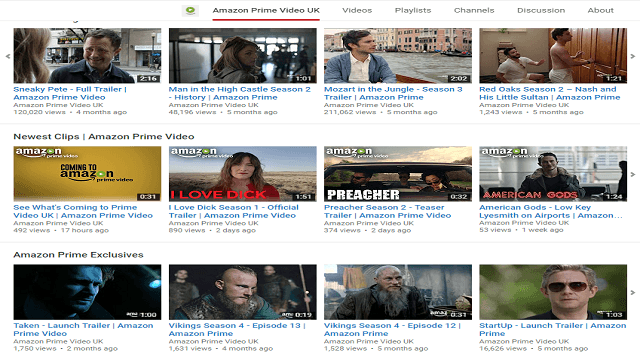Play the Mozart in the Jungle thumbnail
Viewport: 640px width, 360px height.
(398, 56)
